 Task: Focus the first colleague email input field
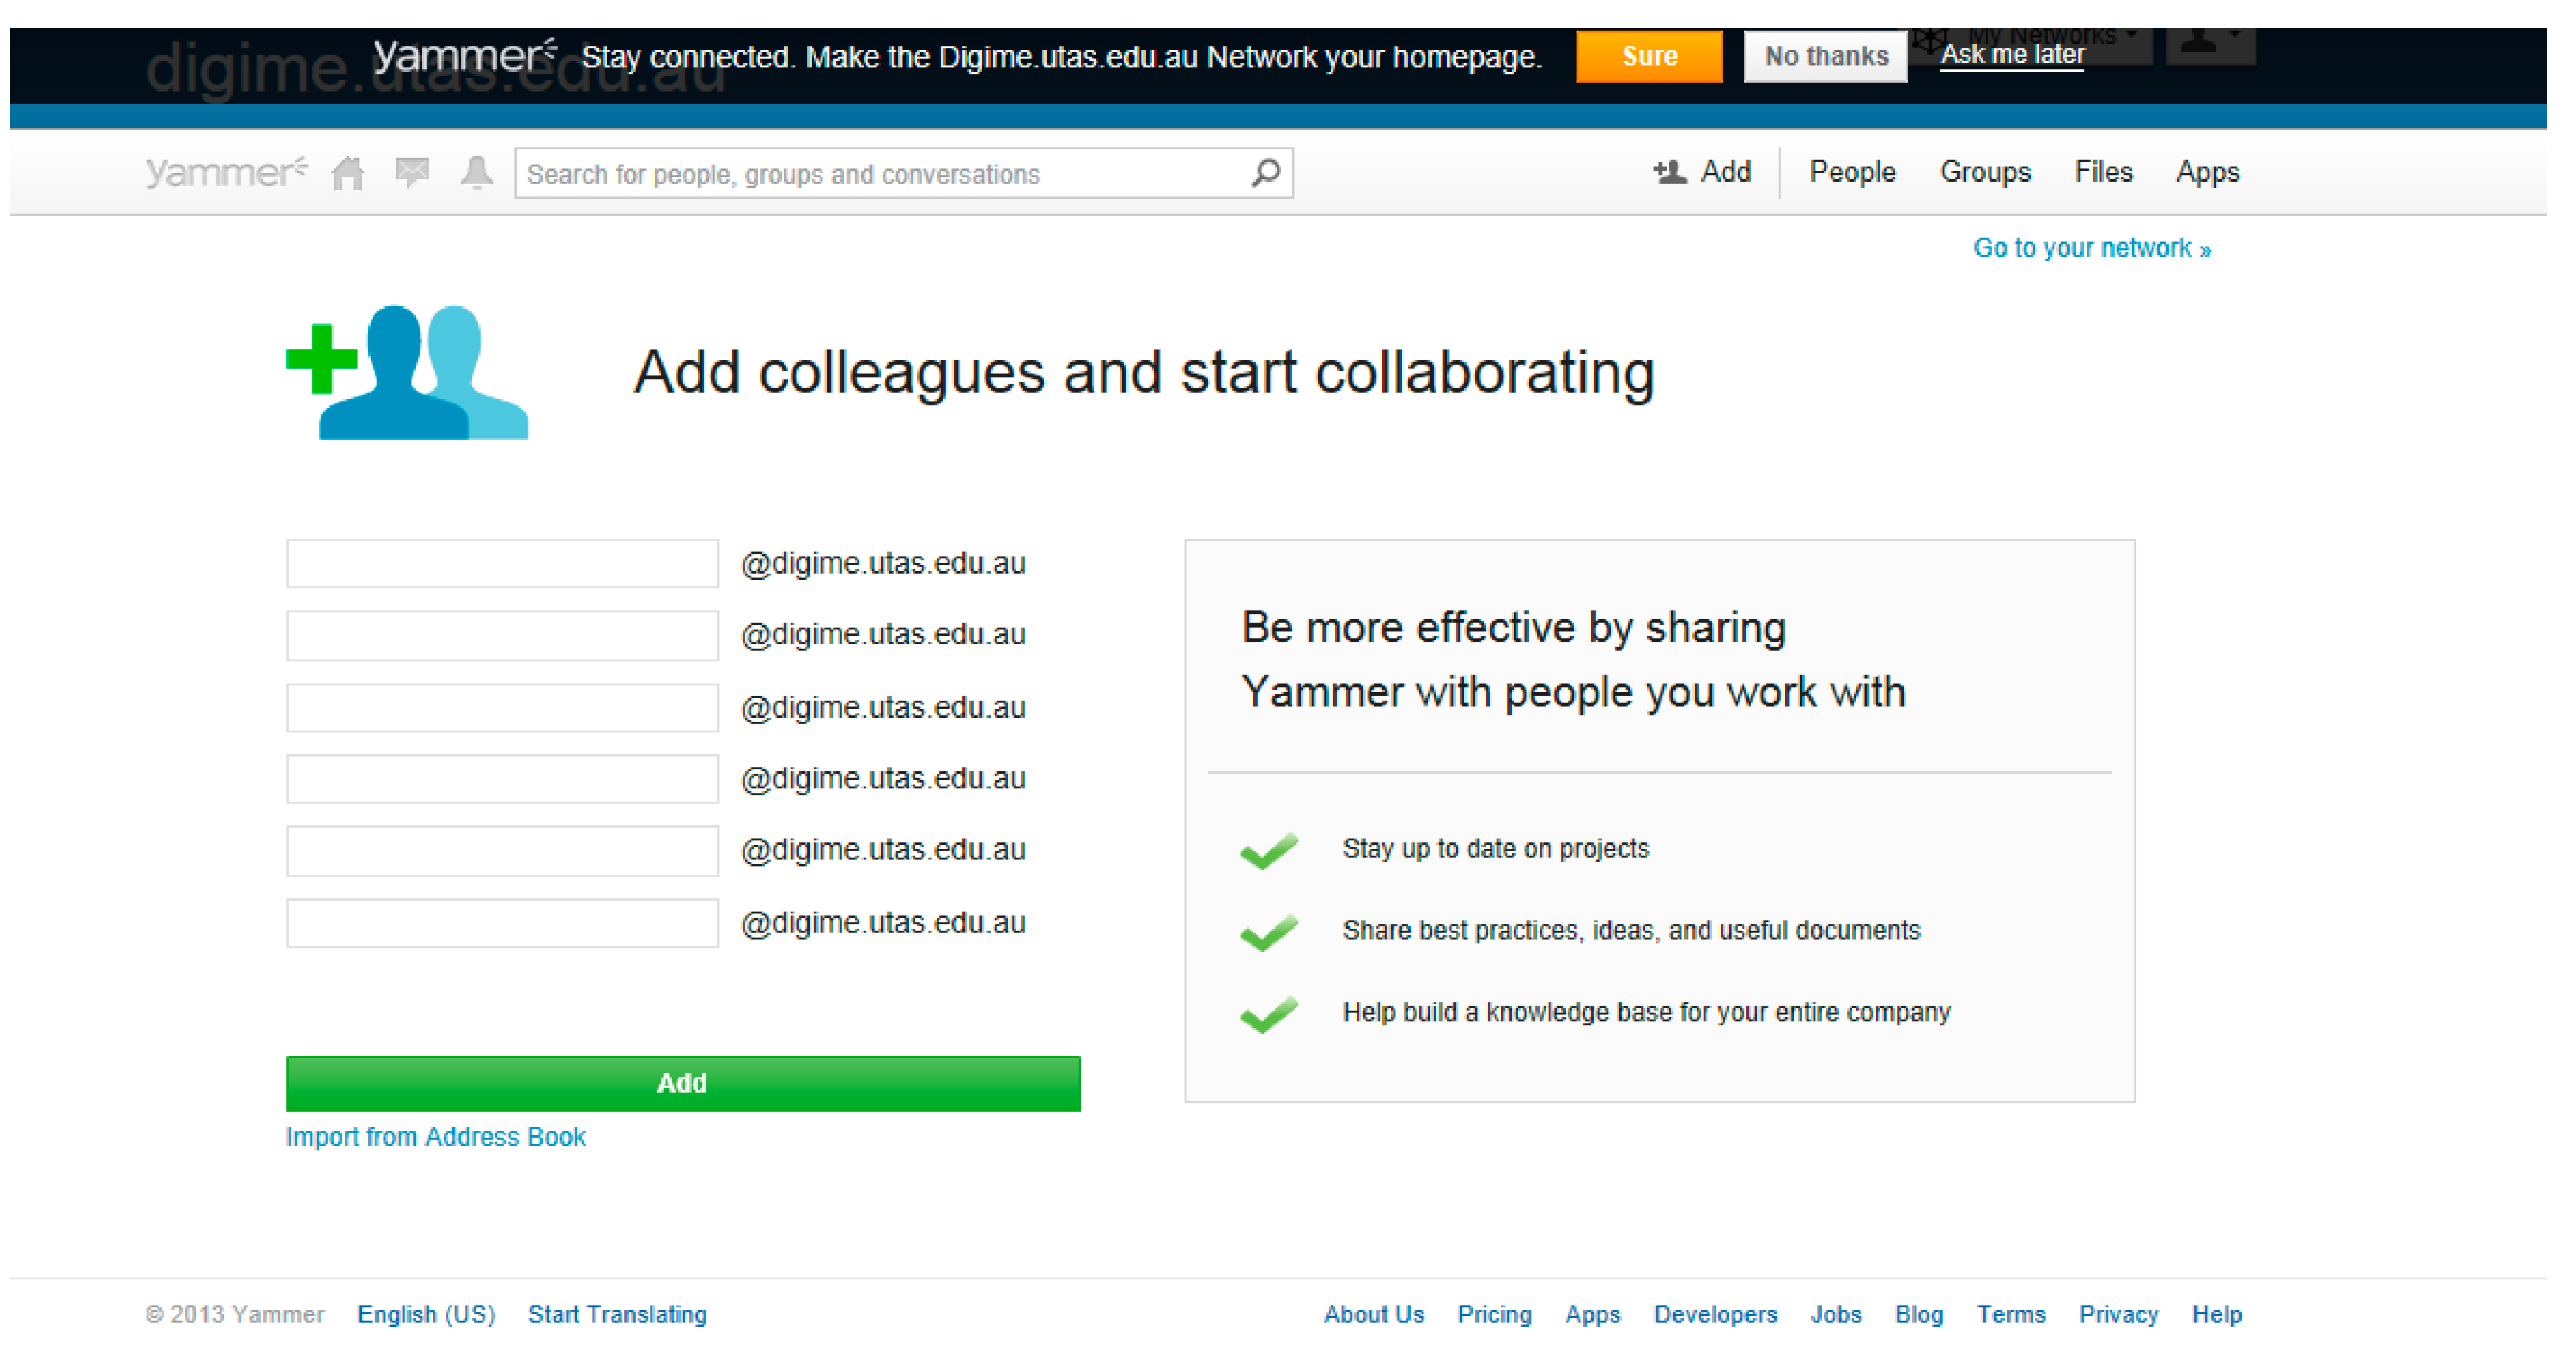pos(502,564)
